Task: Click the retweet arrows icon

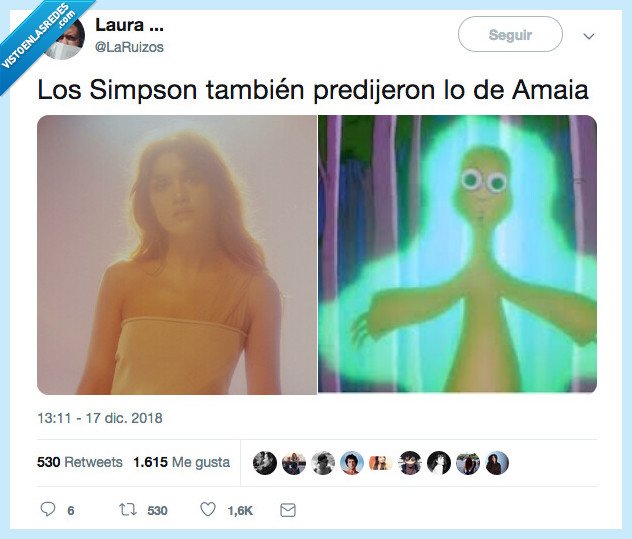Action: (x=128, y=510)
